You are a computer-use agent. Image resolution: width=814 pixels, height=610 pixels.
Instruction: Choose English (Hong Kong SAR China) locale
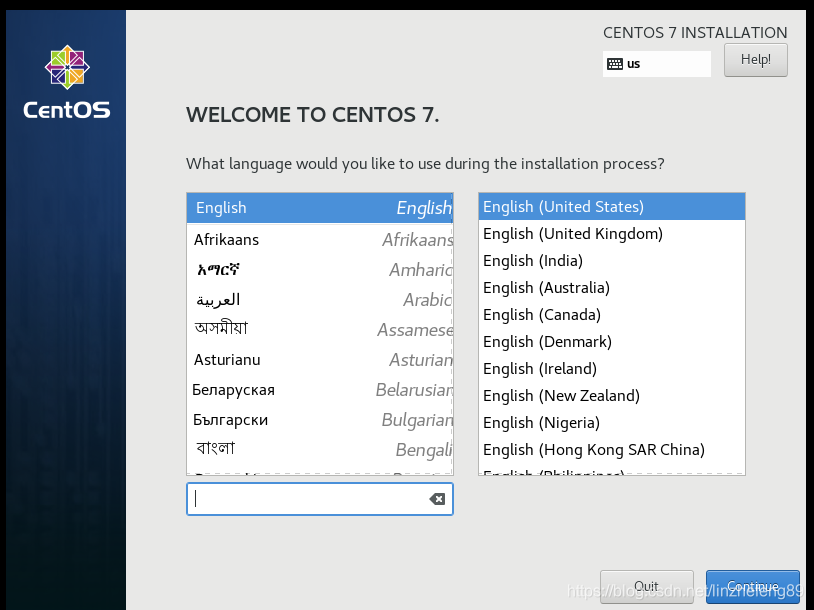[612, 450]
